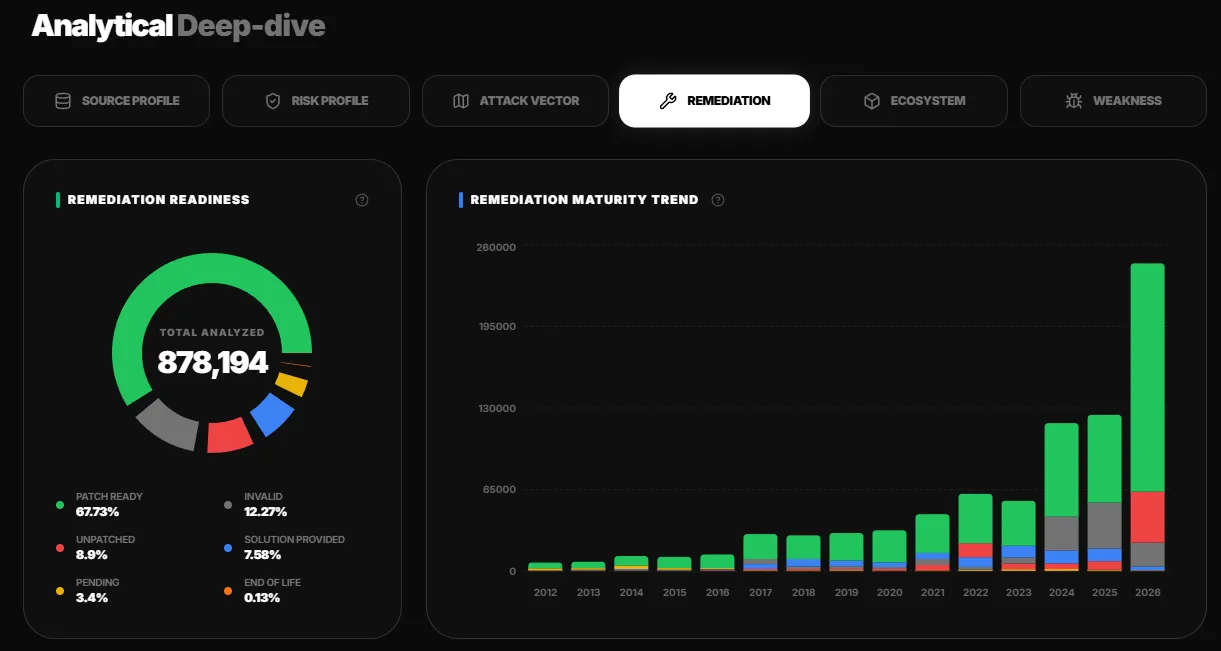Click the help icon beside Remediation Readiness

(362, 200)
